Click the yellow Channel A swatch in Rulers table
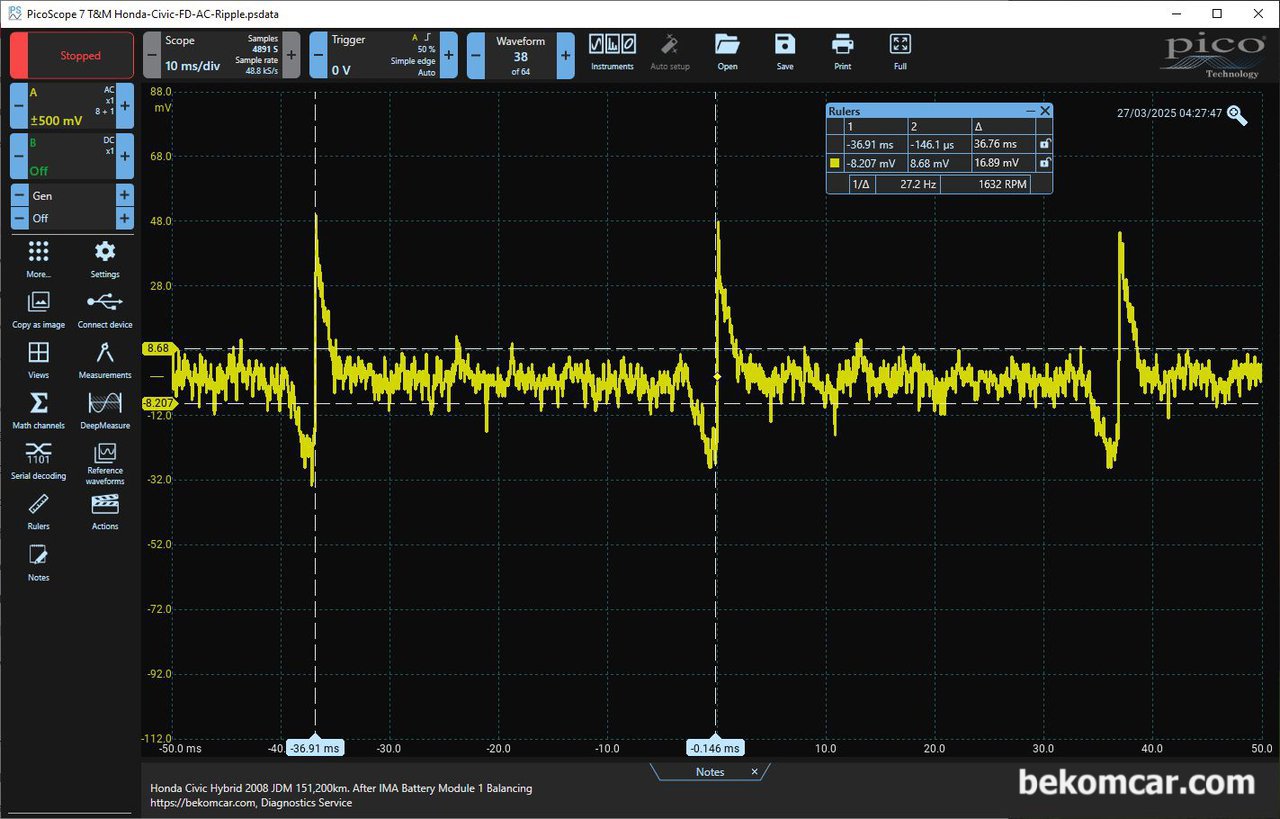The width and height of the screenshot is (1280, 819). click(x=836, y=163)
